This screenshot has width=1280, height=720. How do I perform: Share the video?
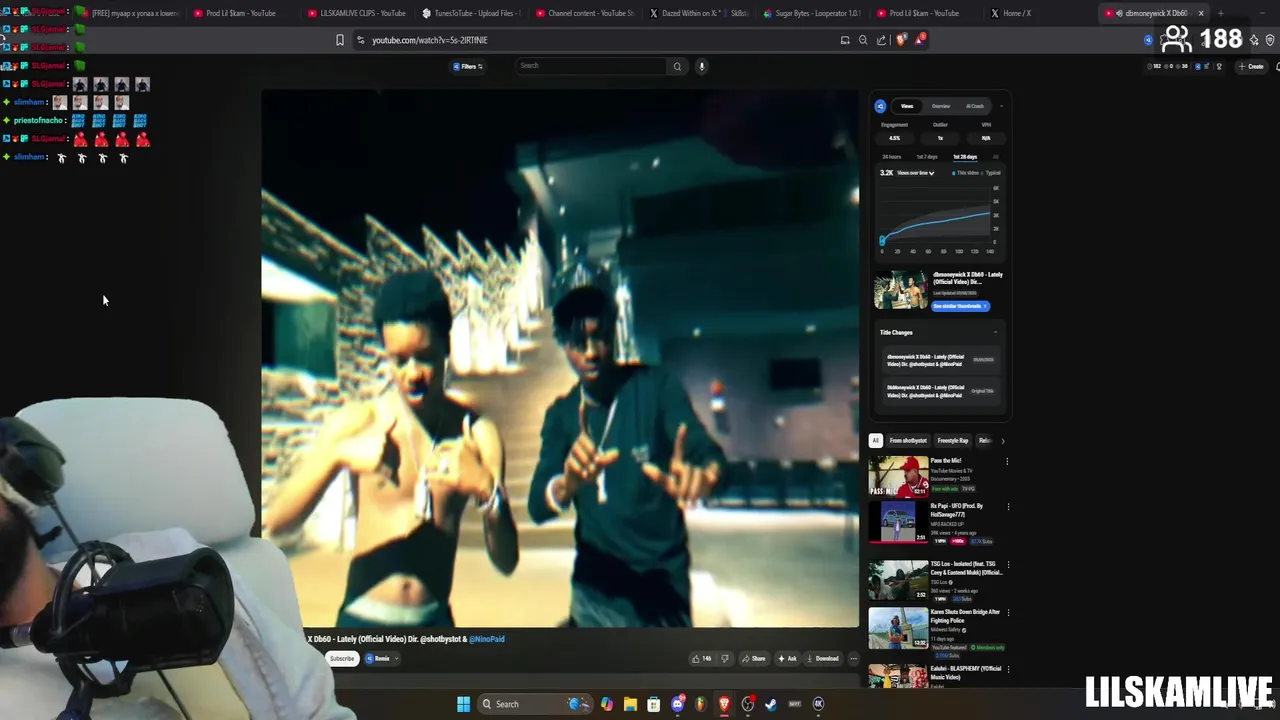click(753, 658)
